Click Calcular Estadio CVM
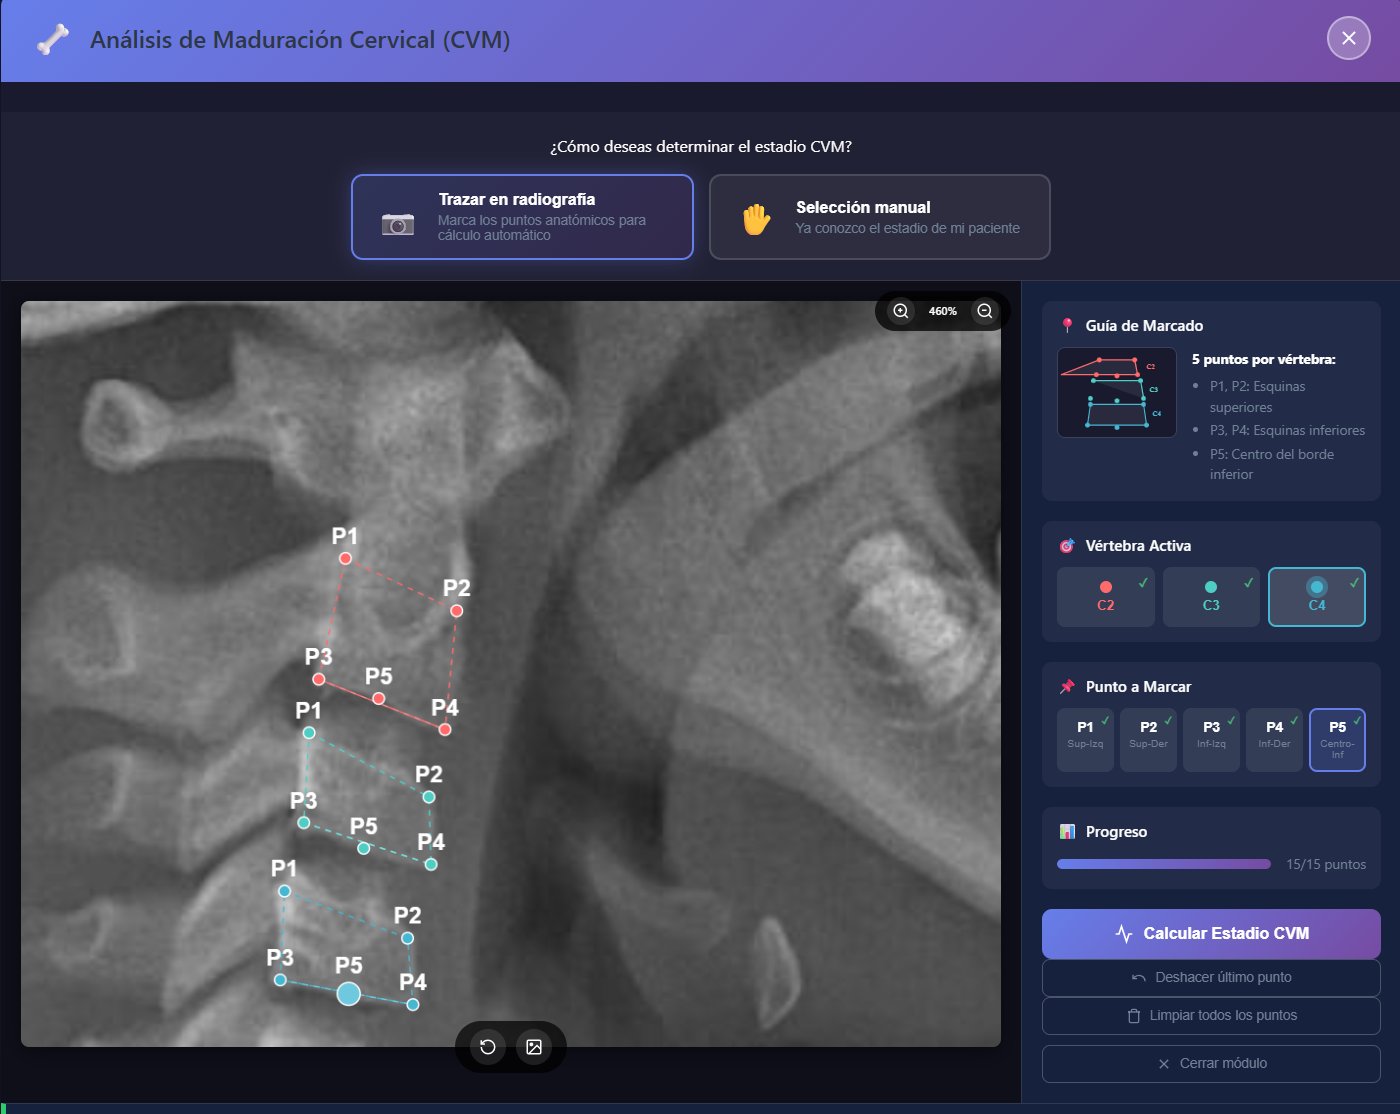The image size is (1400, 1114). (x=1211, y=933)
